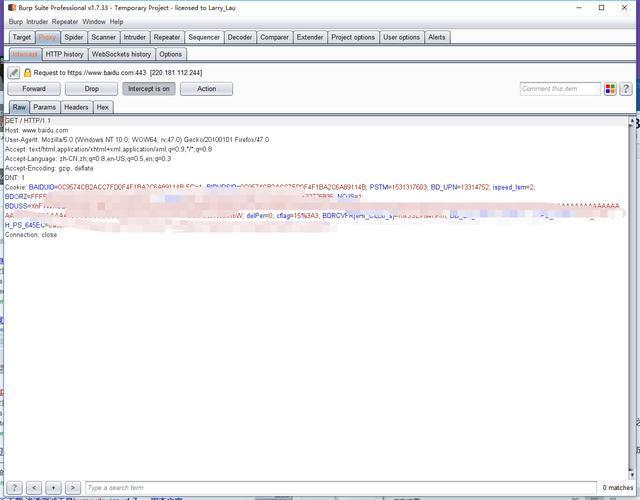
Task: Select the proxy Options sub-tab
Action: [x=171, y=54]
